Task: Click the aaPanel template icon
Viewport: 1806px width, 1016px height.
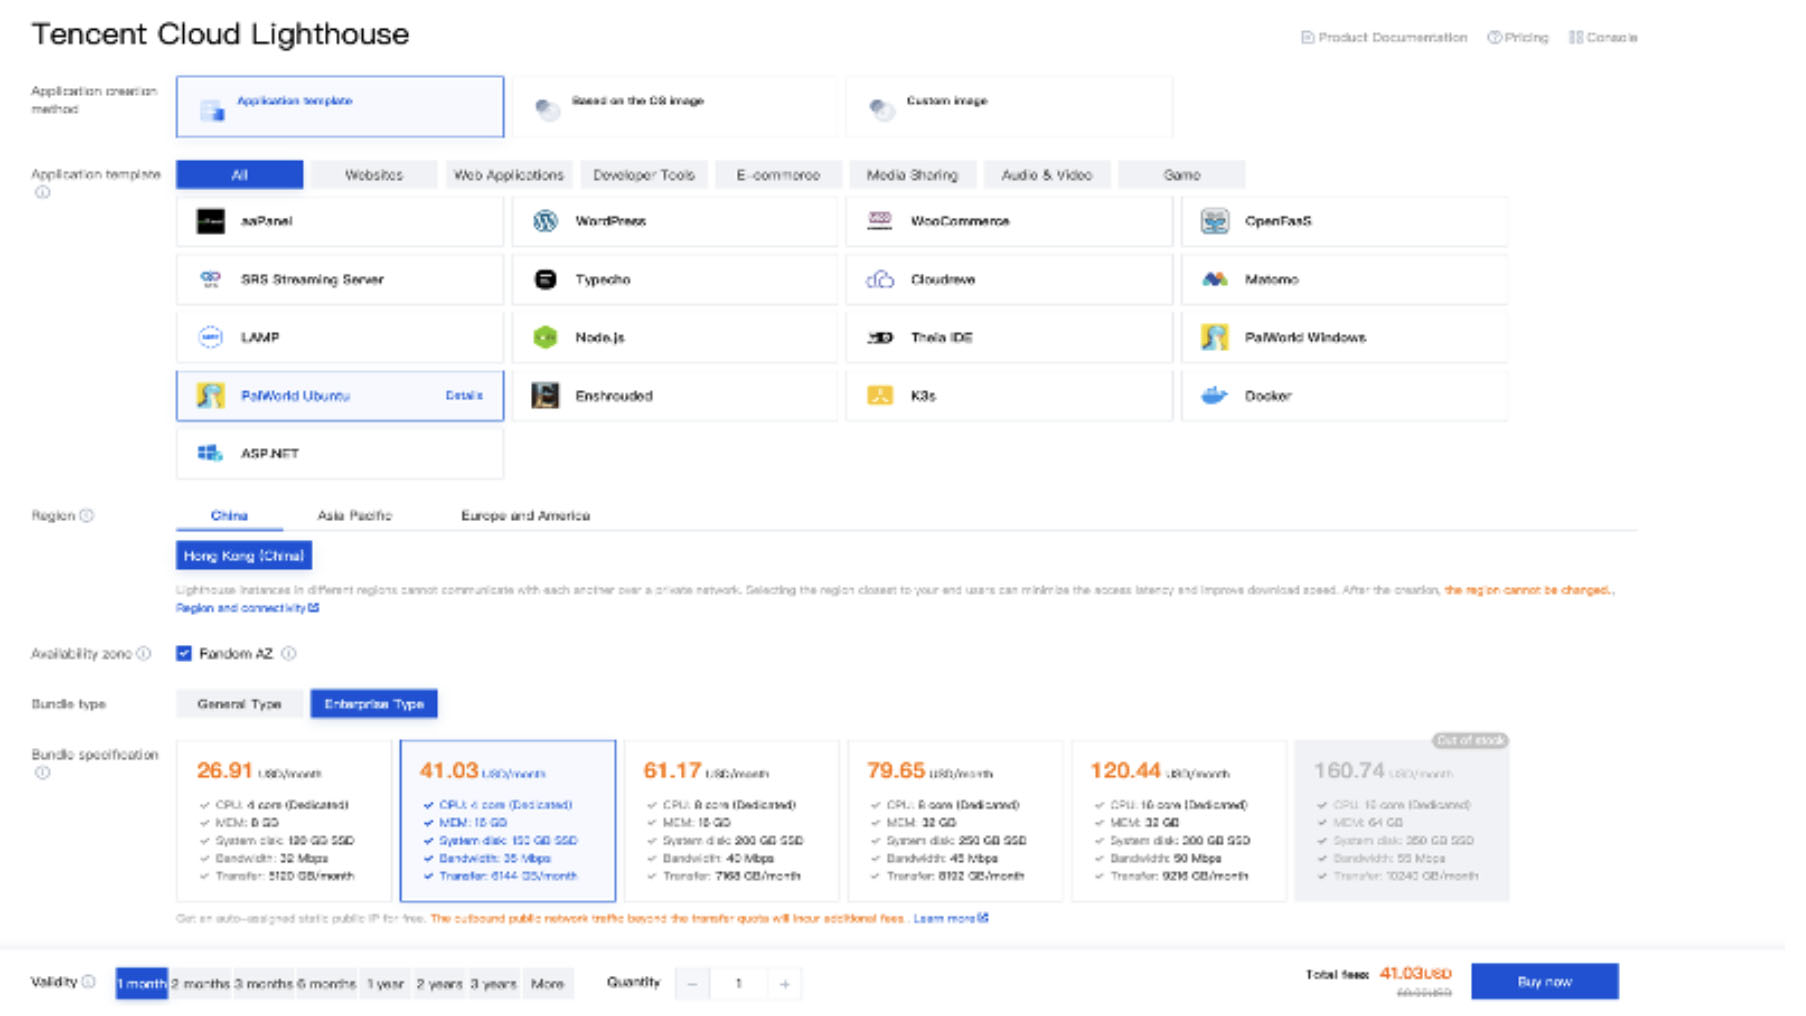Action: pos(210,221)
